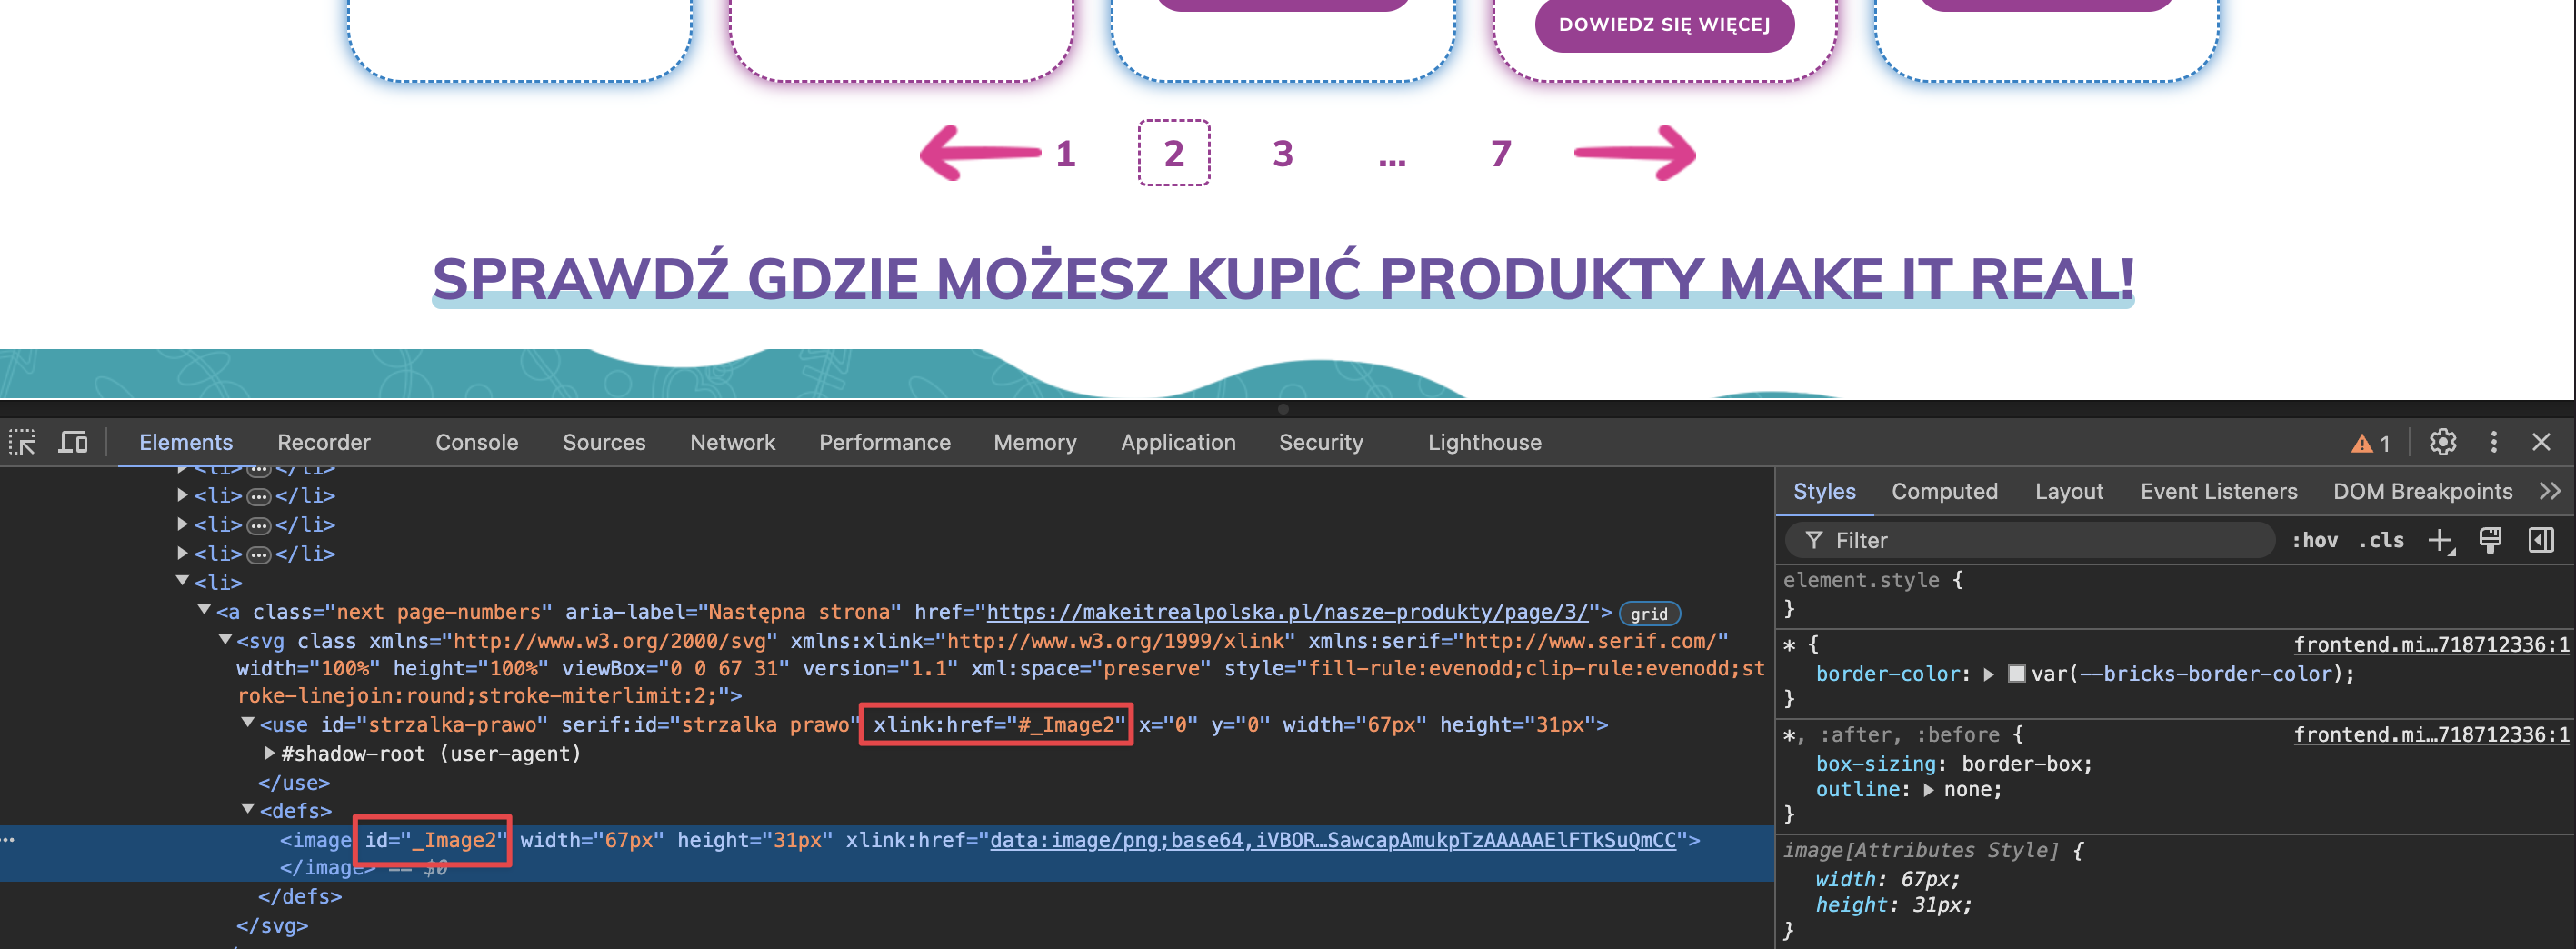Viewport: 2576px width, 949px height.
Task: Expand the #shadow-root user-agent node
Action: tap(270, 753)
